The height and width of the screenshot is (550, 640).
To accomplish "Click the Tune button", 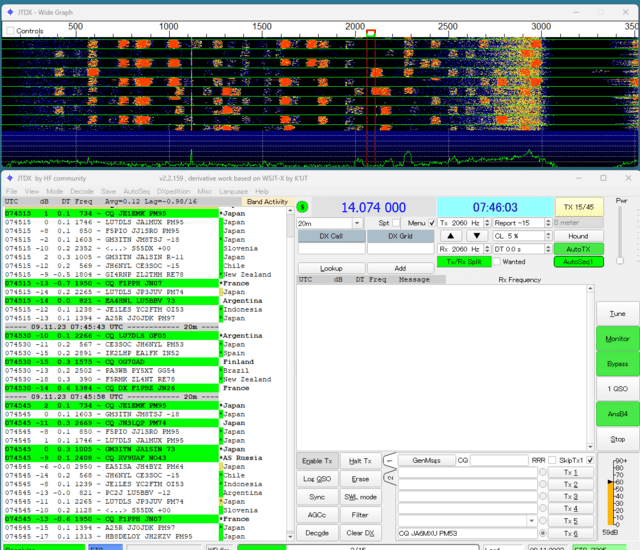I will tap(618, 313).
